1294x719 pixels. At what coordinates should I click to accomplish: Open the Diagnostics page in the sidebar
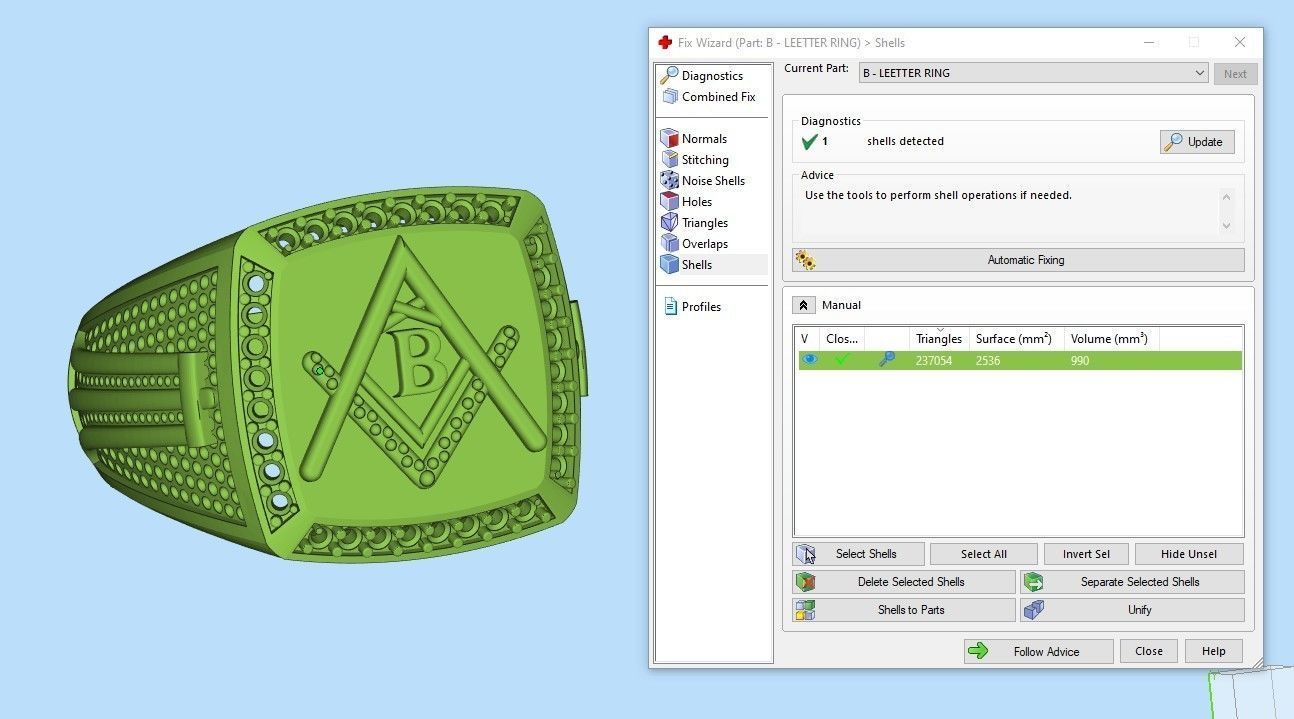pos(712,76)
